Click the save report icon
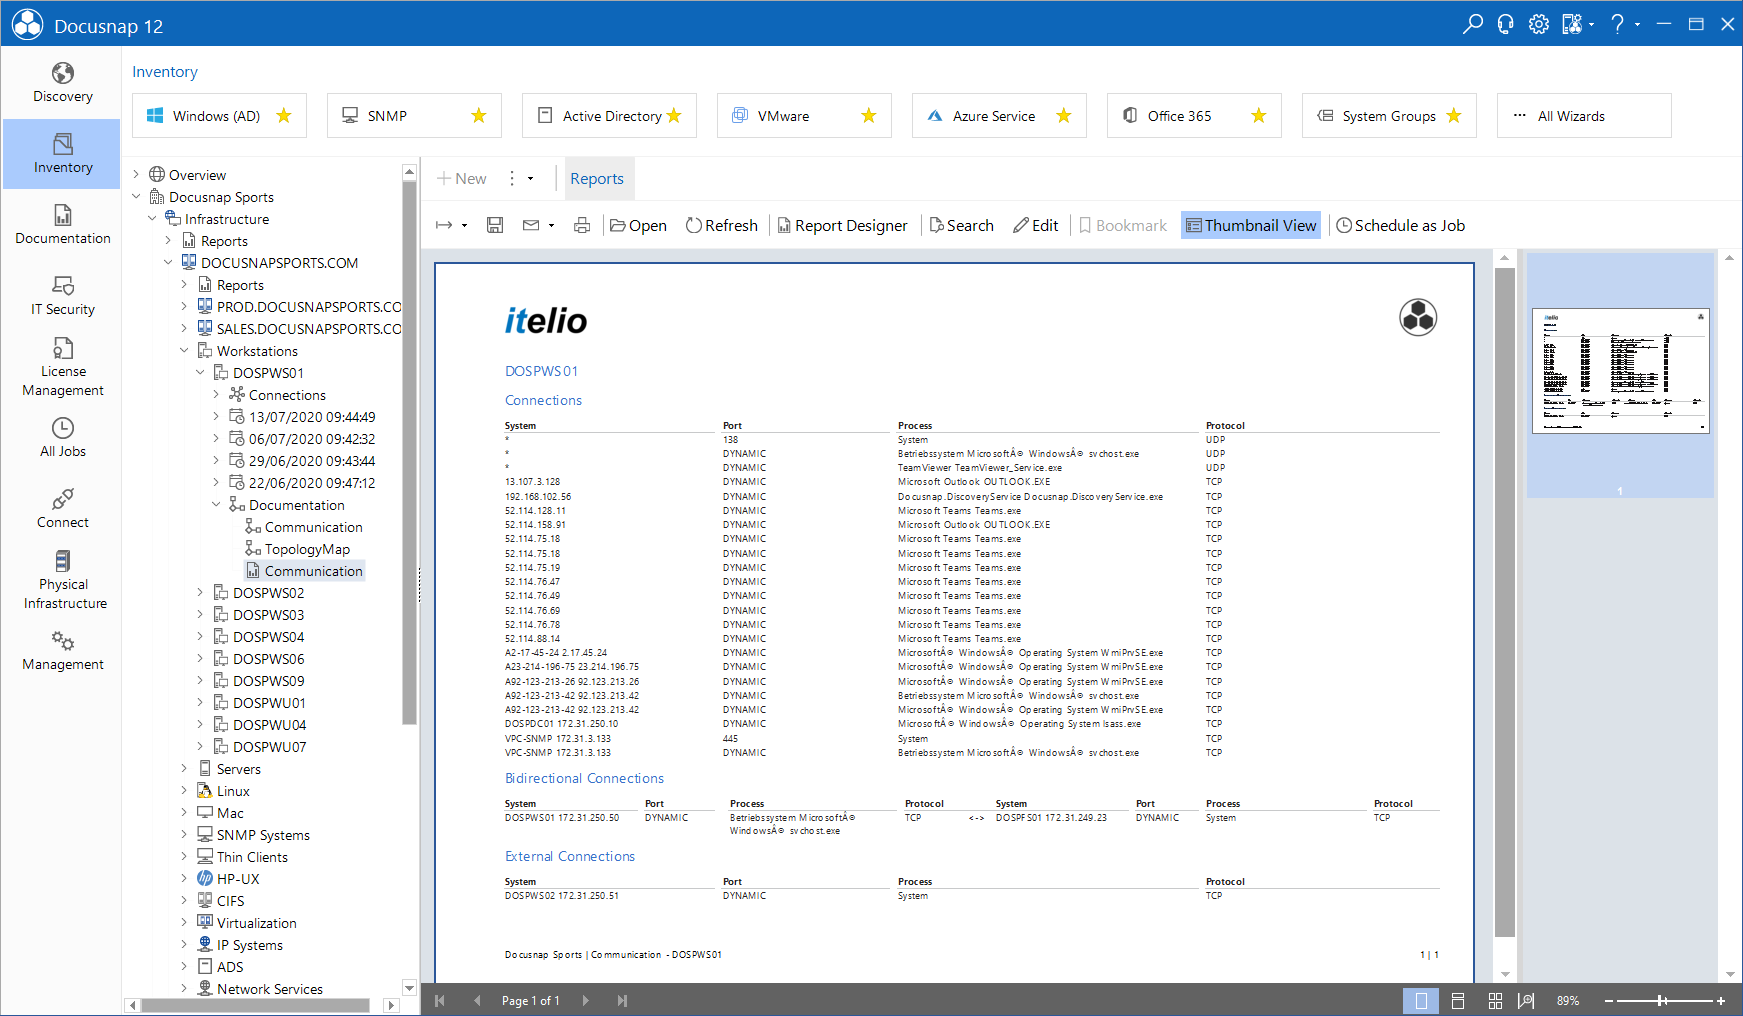This screenshot has height=1016, width=1743. (x=495, y=225)
